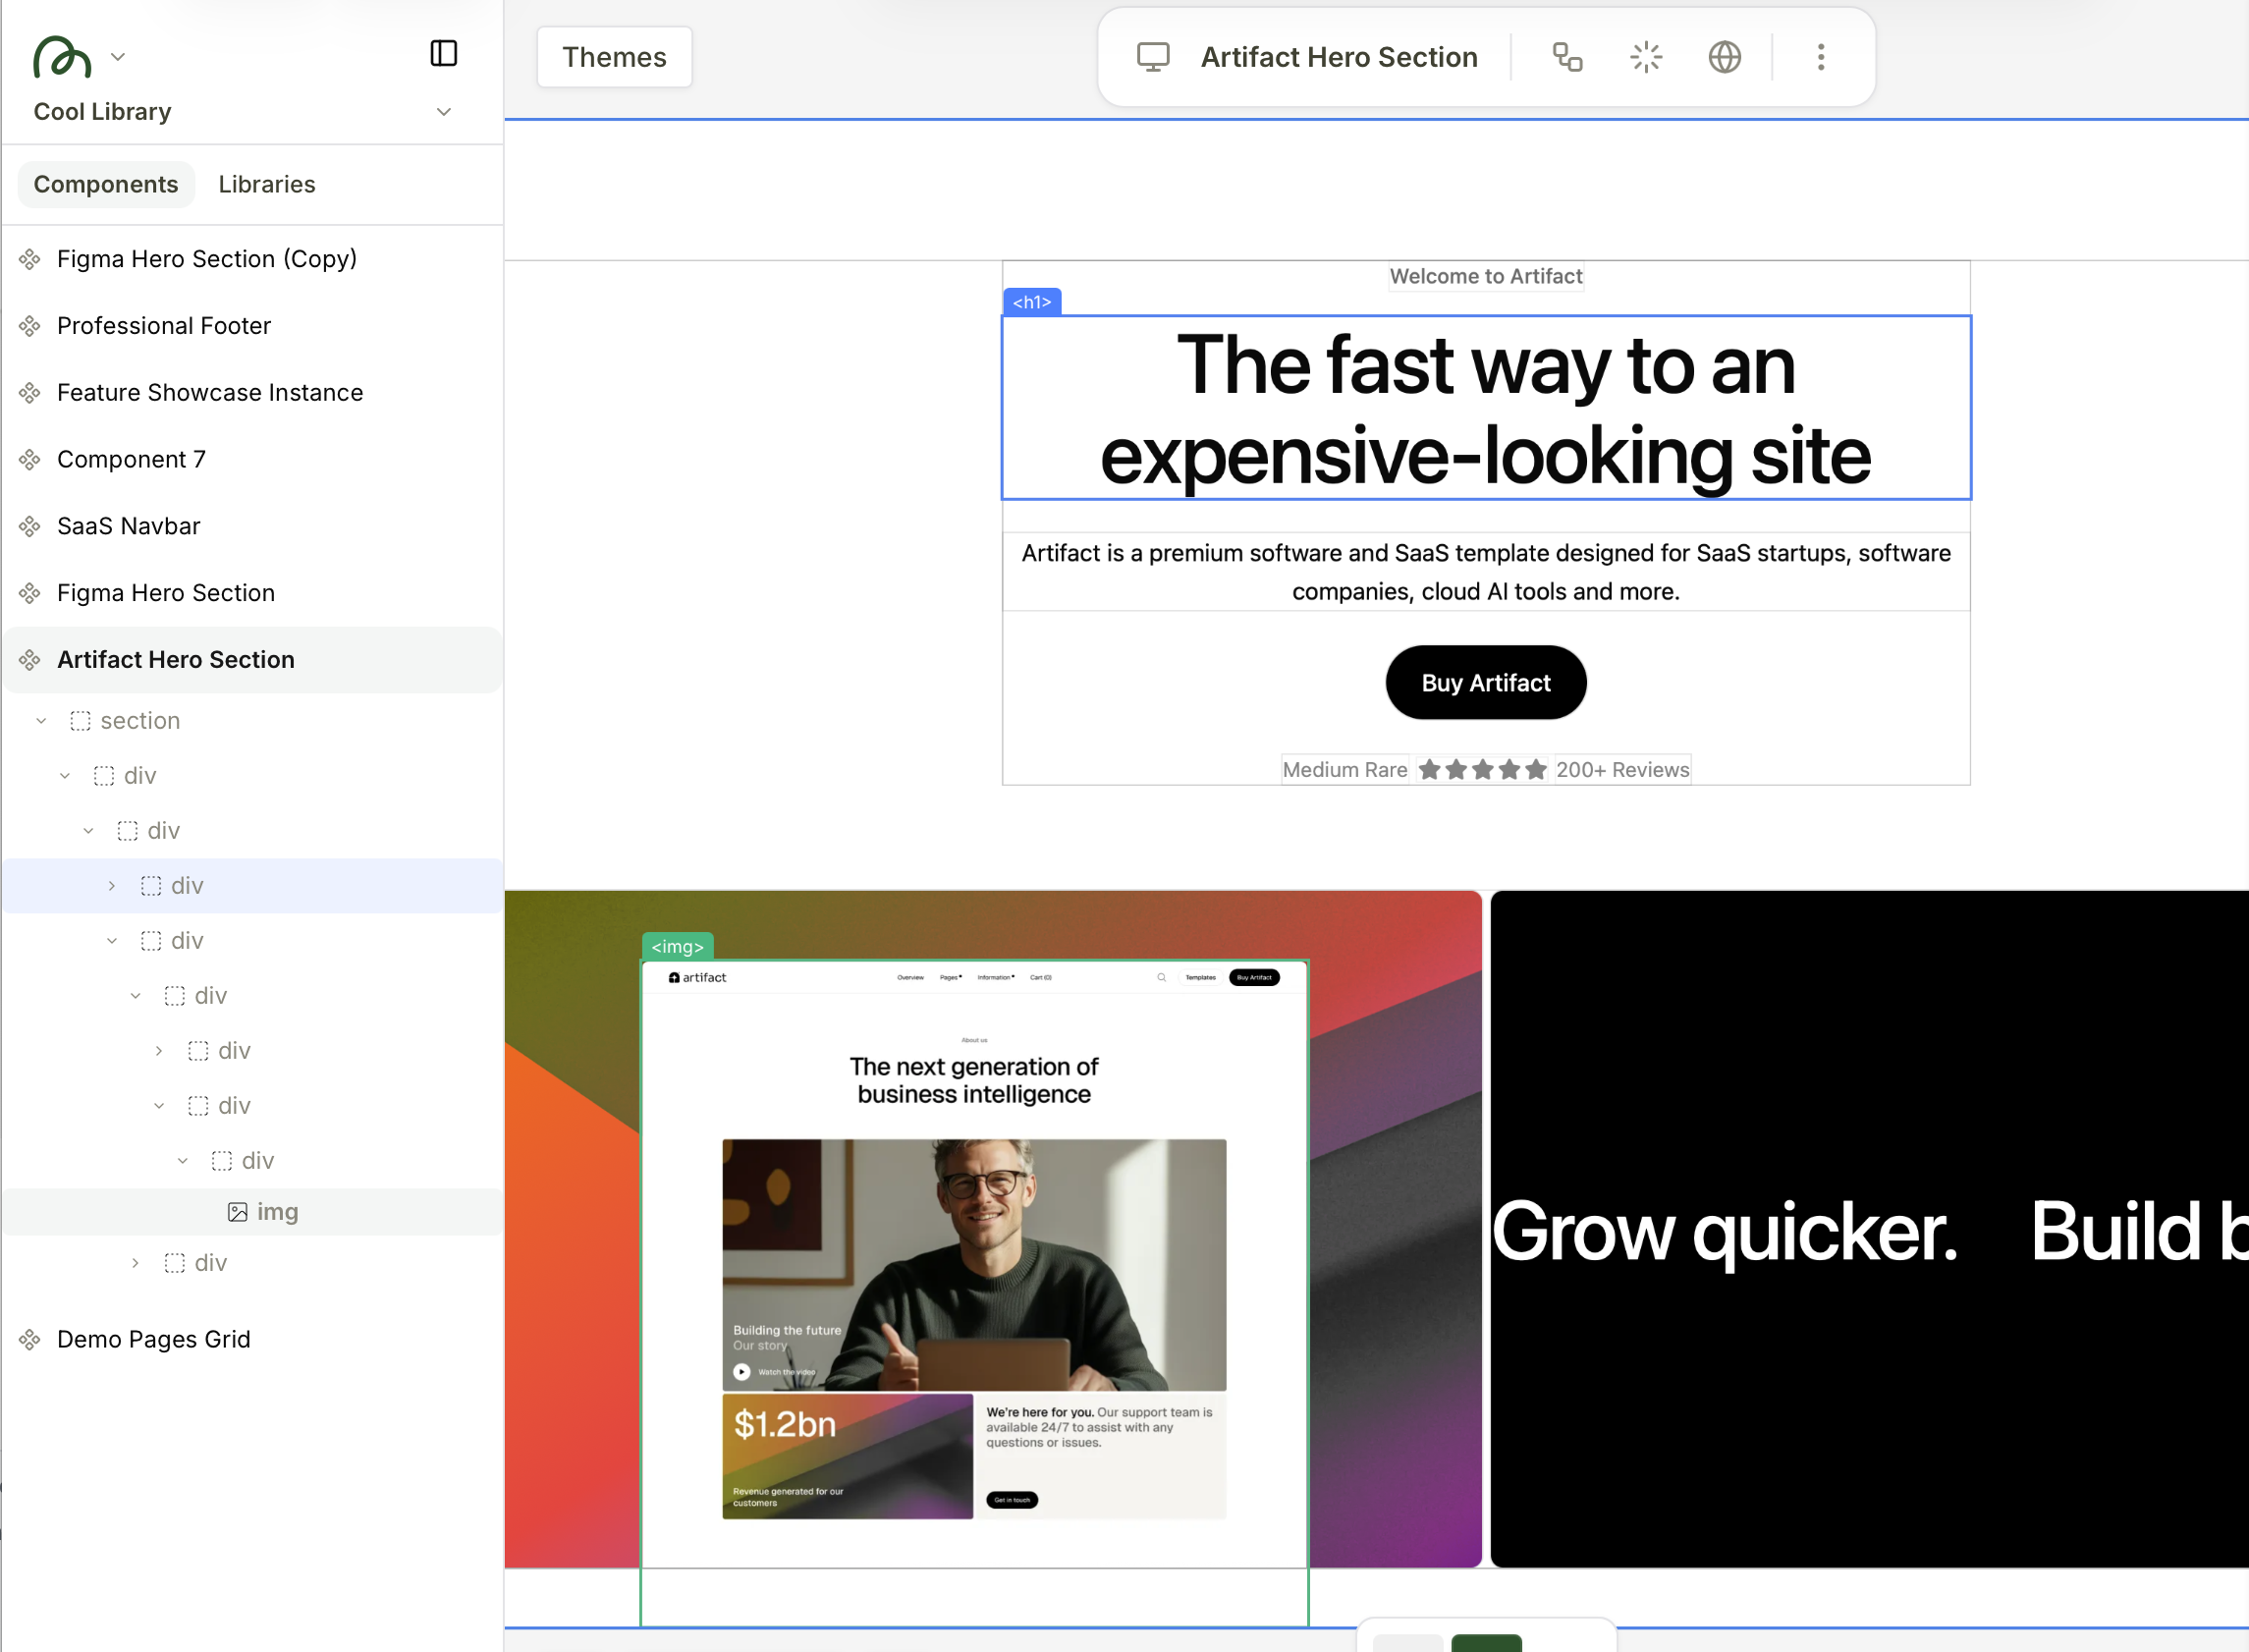Click the artifact website preview image
Viewport: 2249px width, 1652px height.
(973, 1262)
